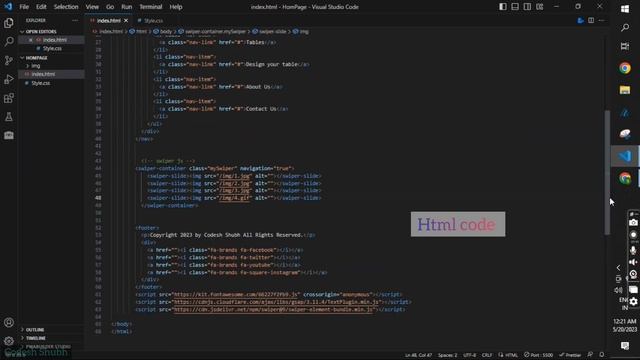Close index.html in Open Editors list
The image size is (640, 360).
tap(31, 40)
